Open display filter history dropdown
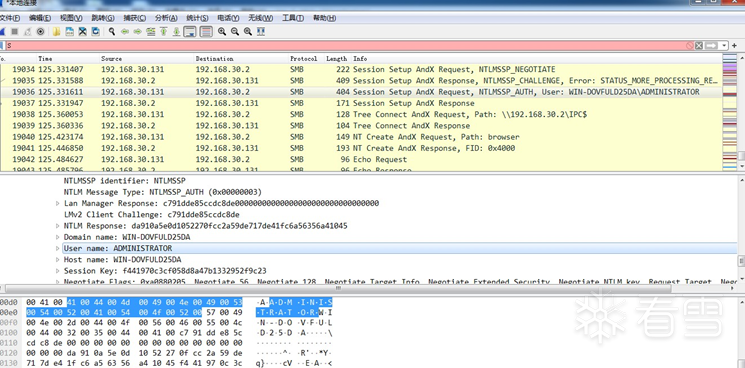This screenshot has height=368, width=745. [724, 46]
